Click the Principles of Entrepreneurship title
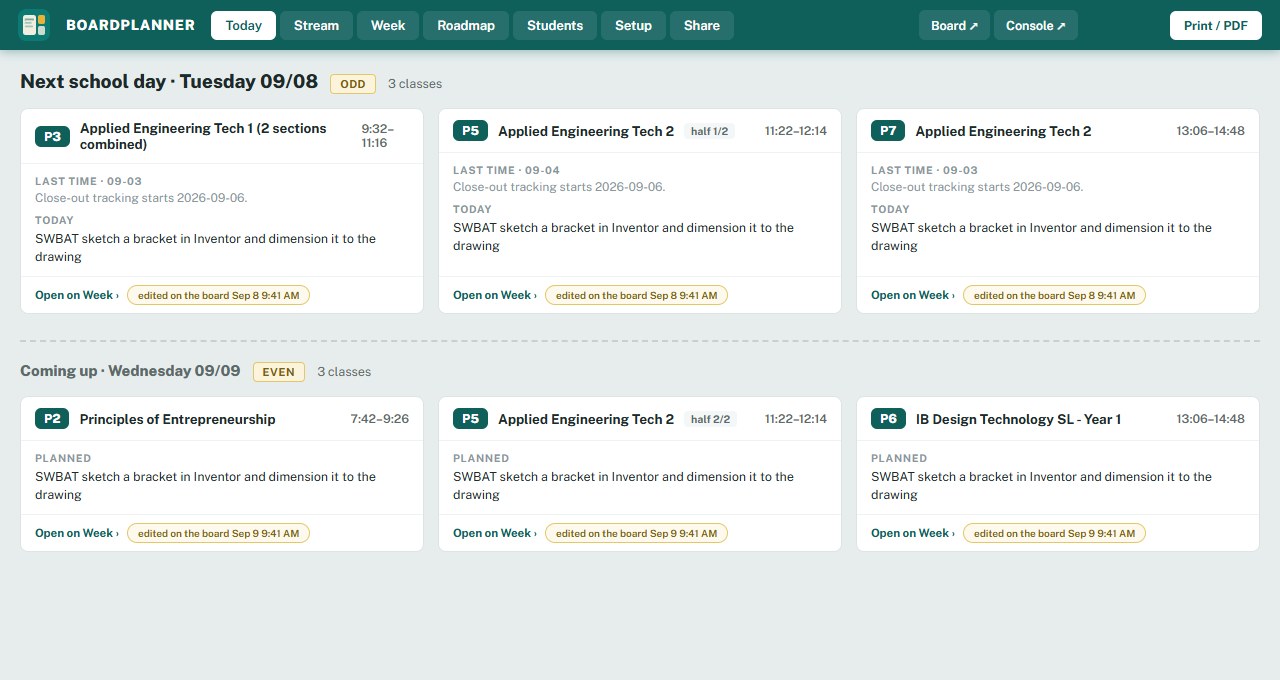 (177, 419)
